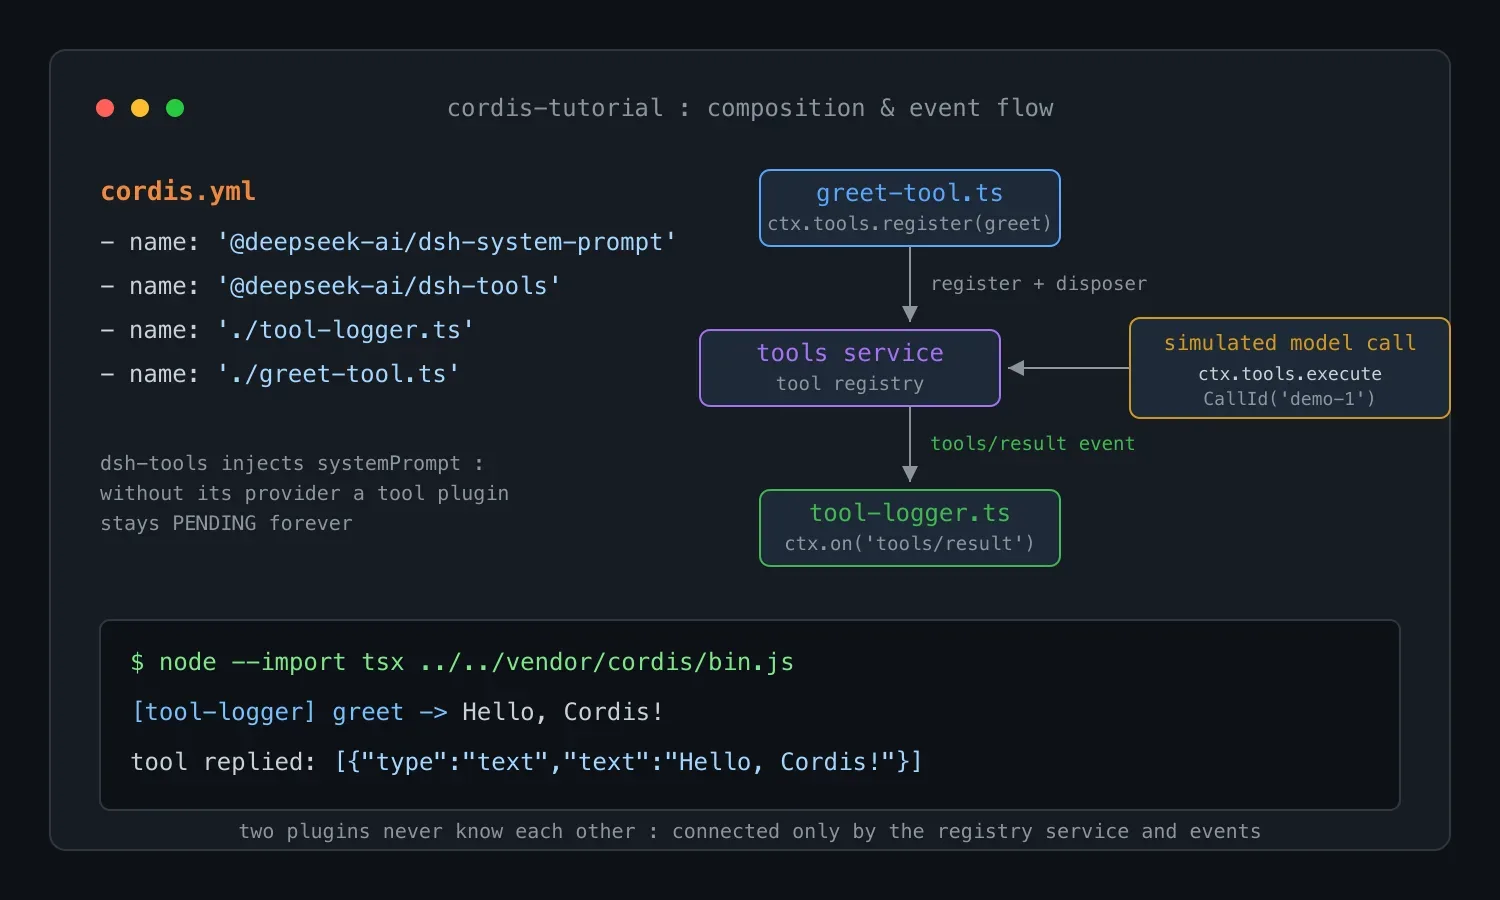Click the note line 'stays PENDING forever'
Viewport: 1500px width, 900px height.
(226, 523)
